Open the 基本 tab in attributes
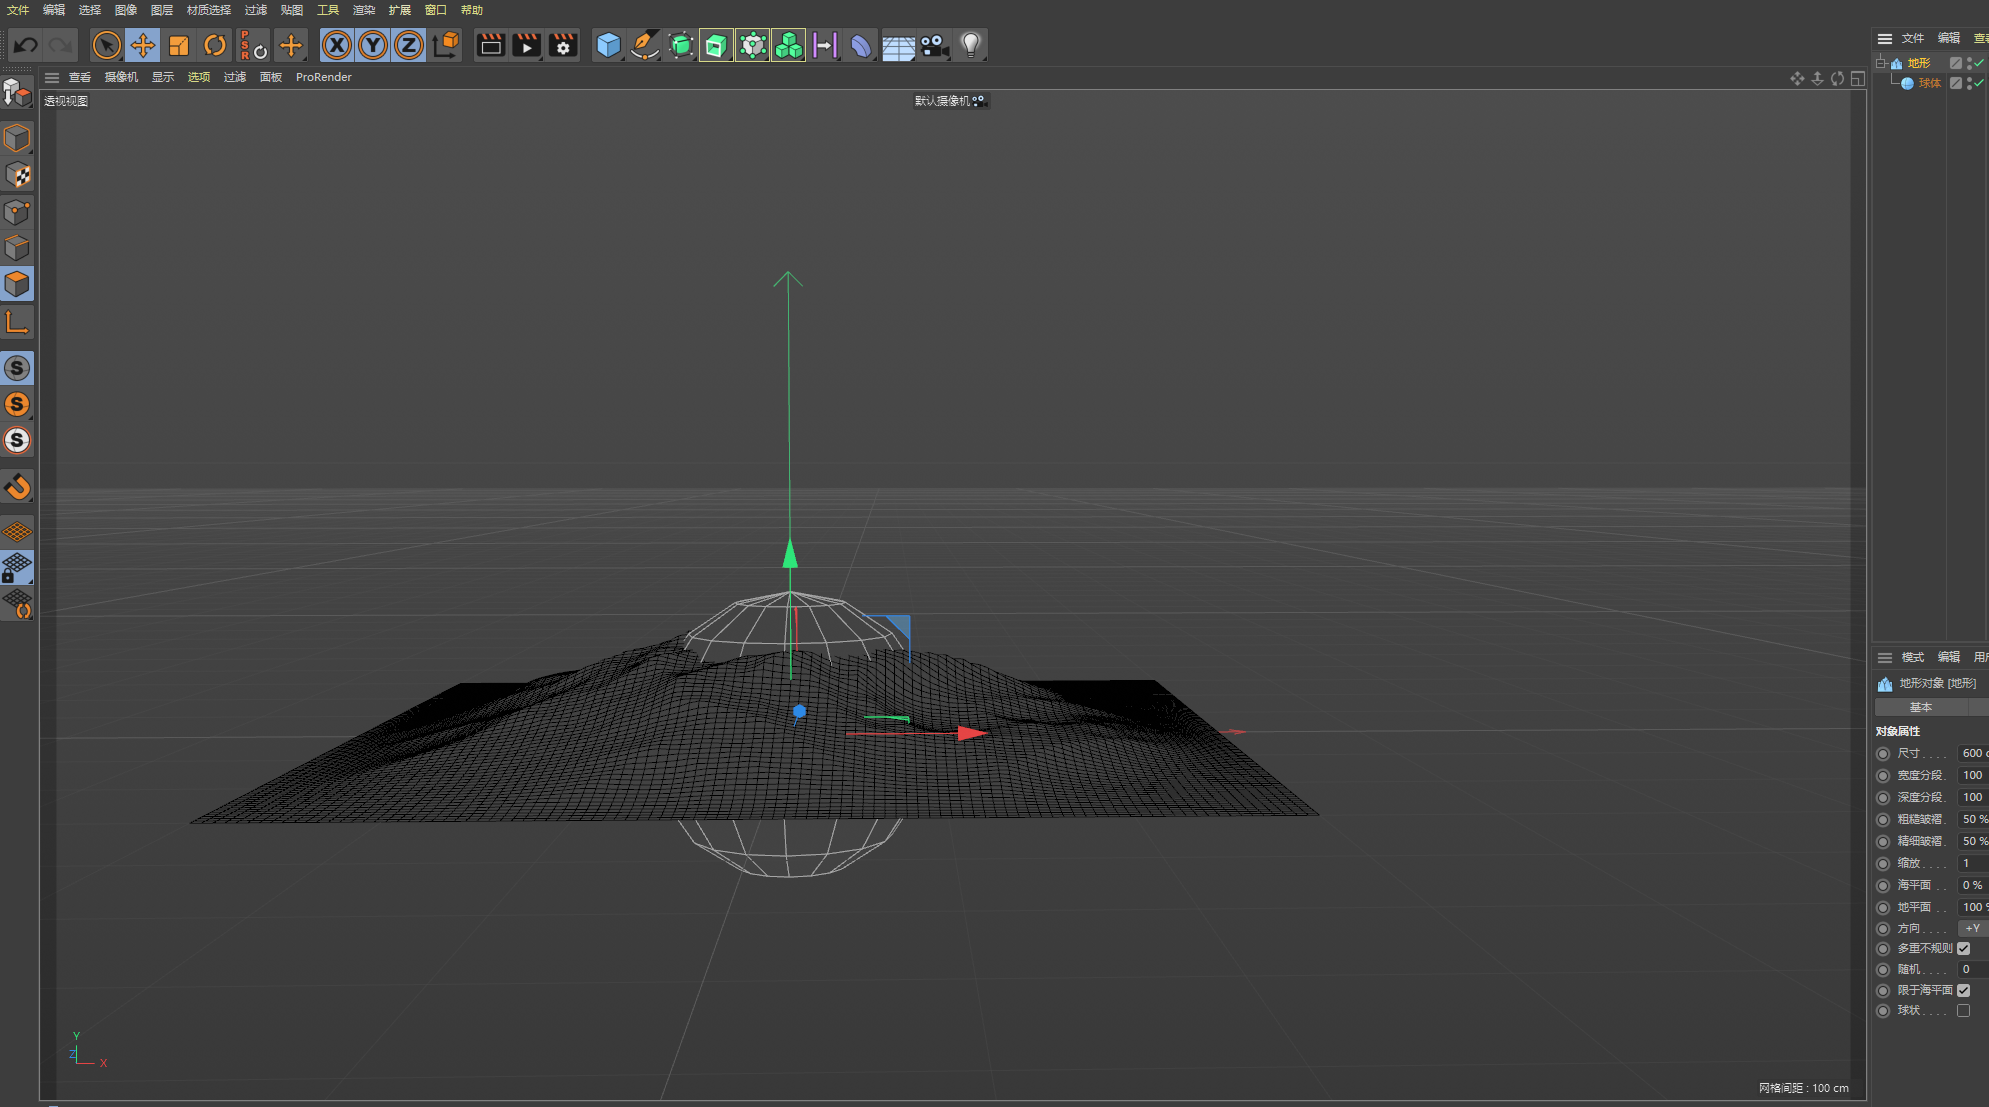Image resolution: width=1989 pixels, height=1107 pixels. [x=1921, y=707]
